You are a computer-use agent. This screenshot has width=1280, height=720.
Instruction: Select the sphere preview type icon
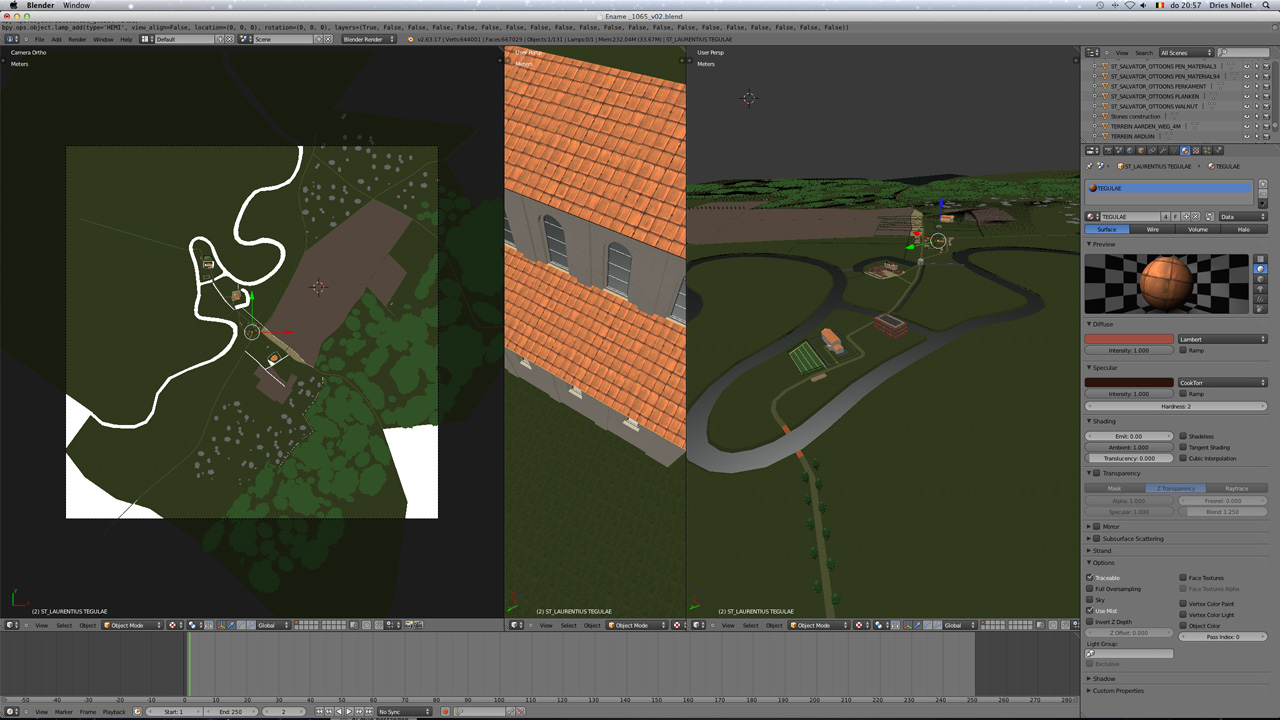(1261, 269)
